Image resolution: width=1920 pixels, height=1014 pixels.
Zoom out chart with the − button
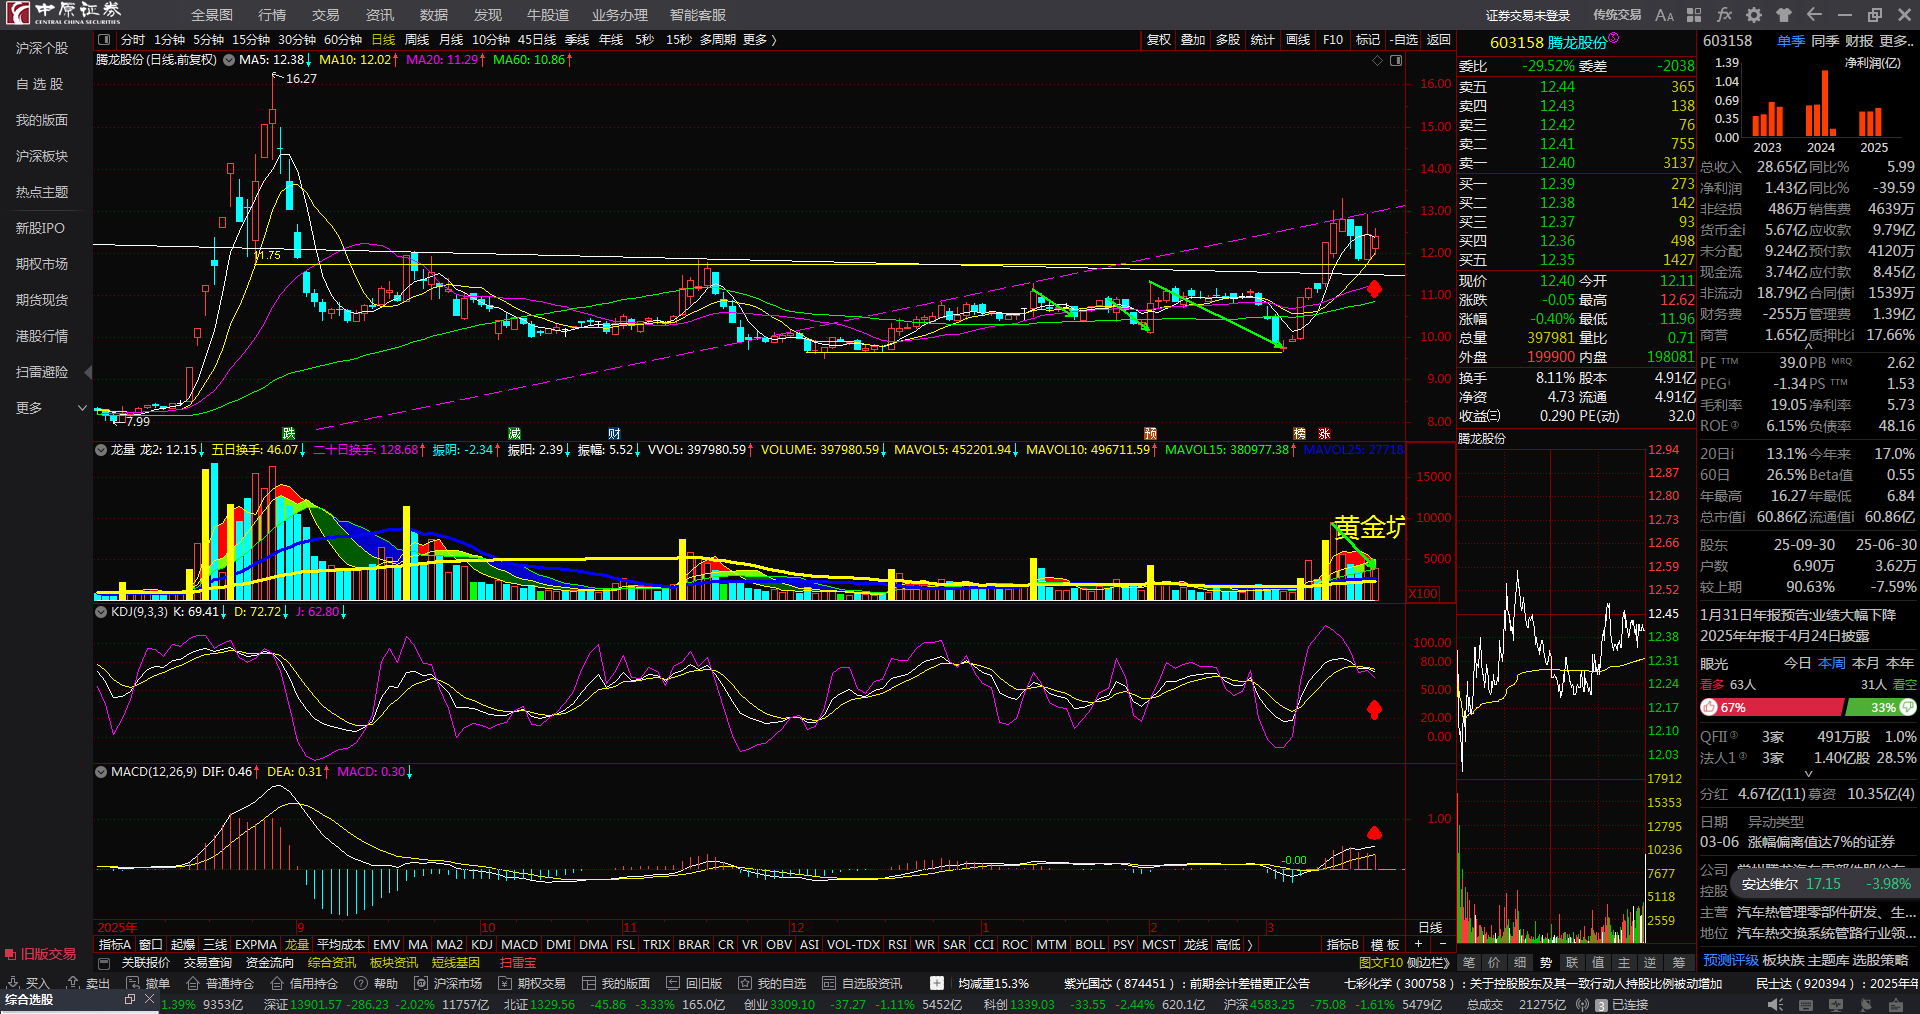[x=1442, y=944]
